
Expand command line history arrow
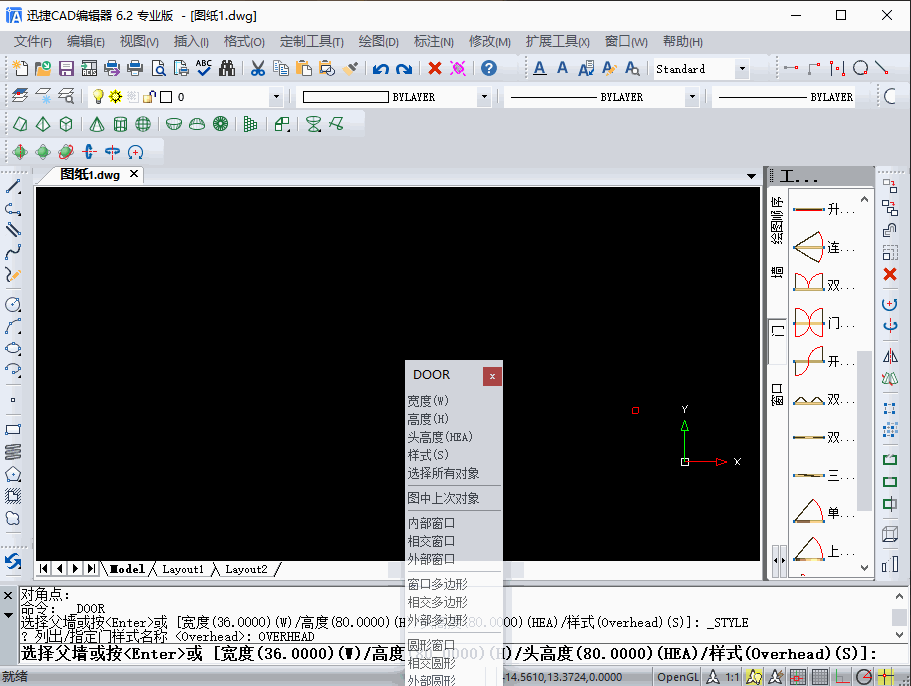8,615
